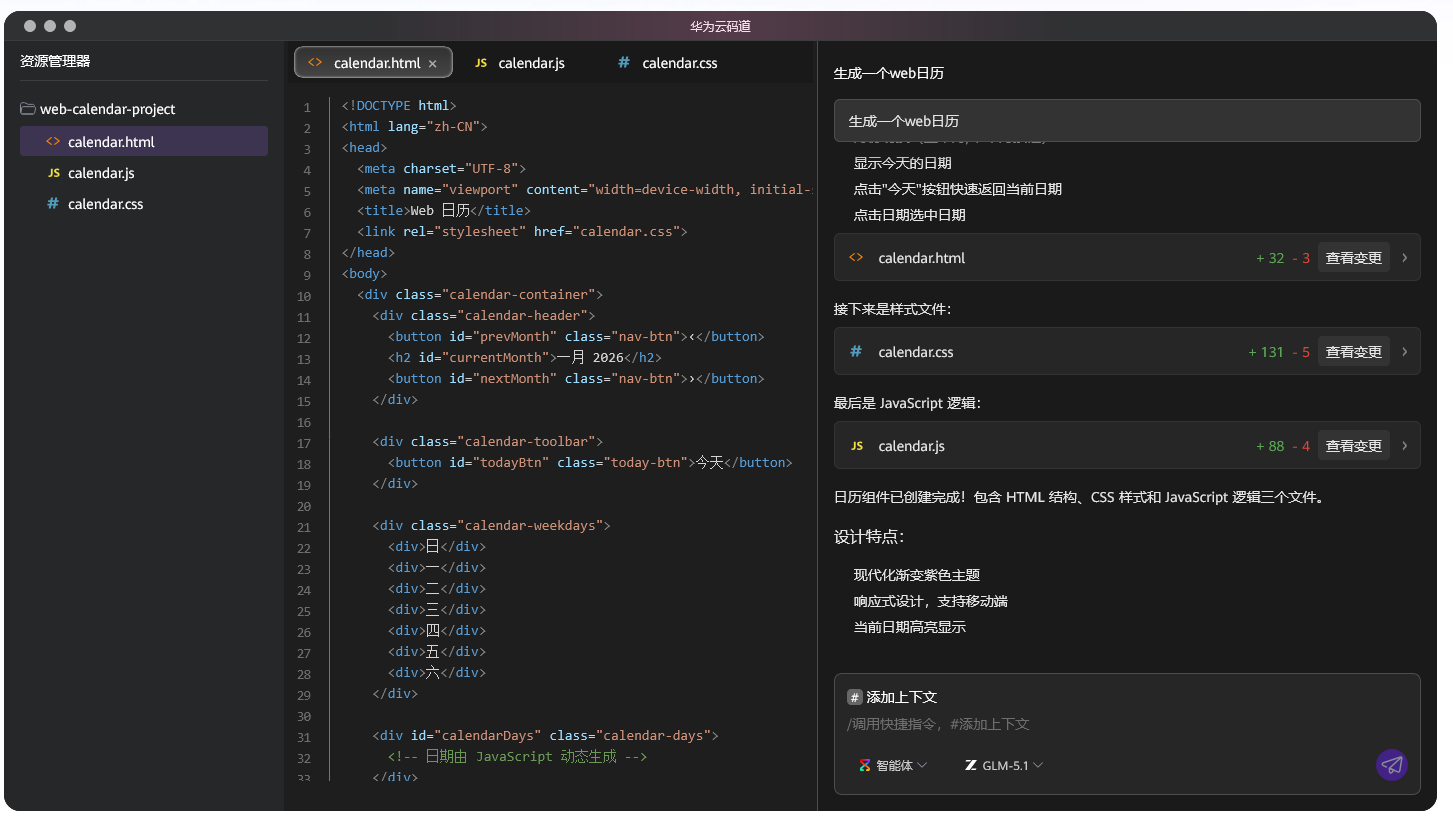Click the # add context icon
Screen dimensions: 1453x823
[854, 697]
